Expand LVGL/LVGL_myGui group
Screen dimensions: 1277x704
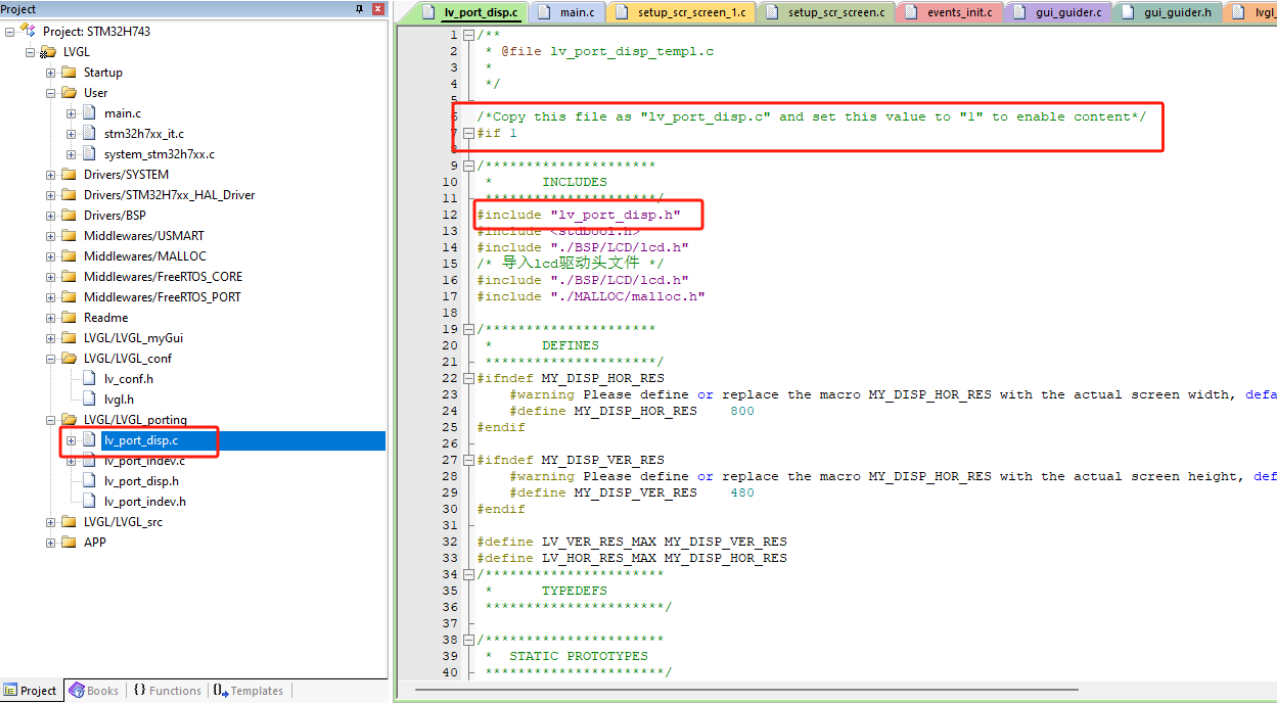(x=50, y=338)
